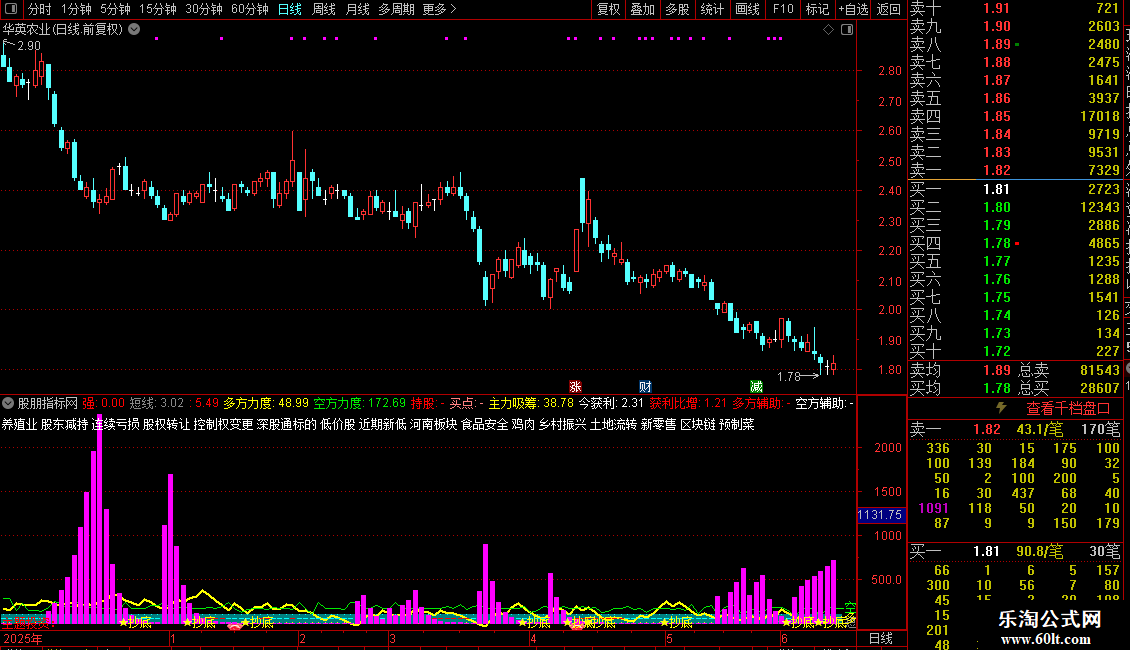Viewport: 1130px width, 650px height.
Task: Click the 返回 back button
Action: click(889, 9)
